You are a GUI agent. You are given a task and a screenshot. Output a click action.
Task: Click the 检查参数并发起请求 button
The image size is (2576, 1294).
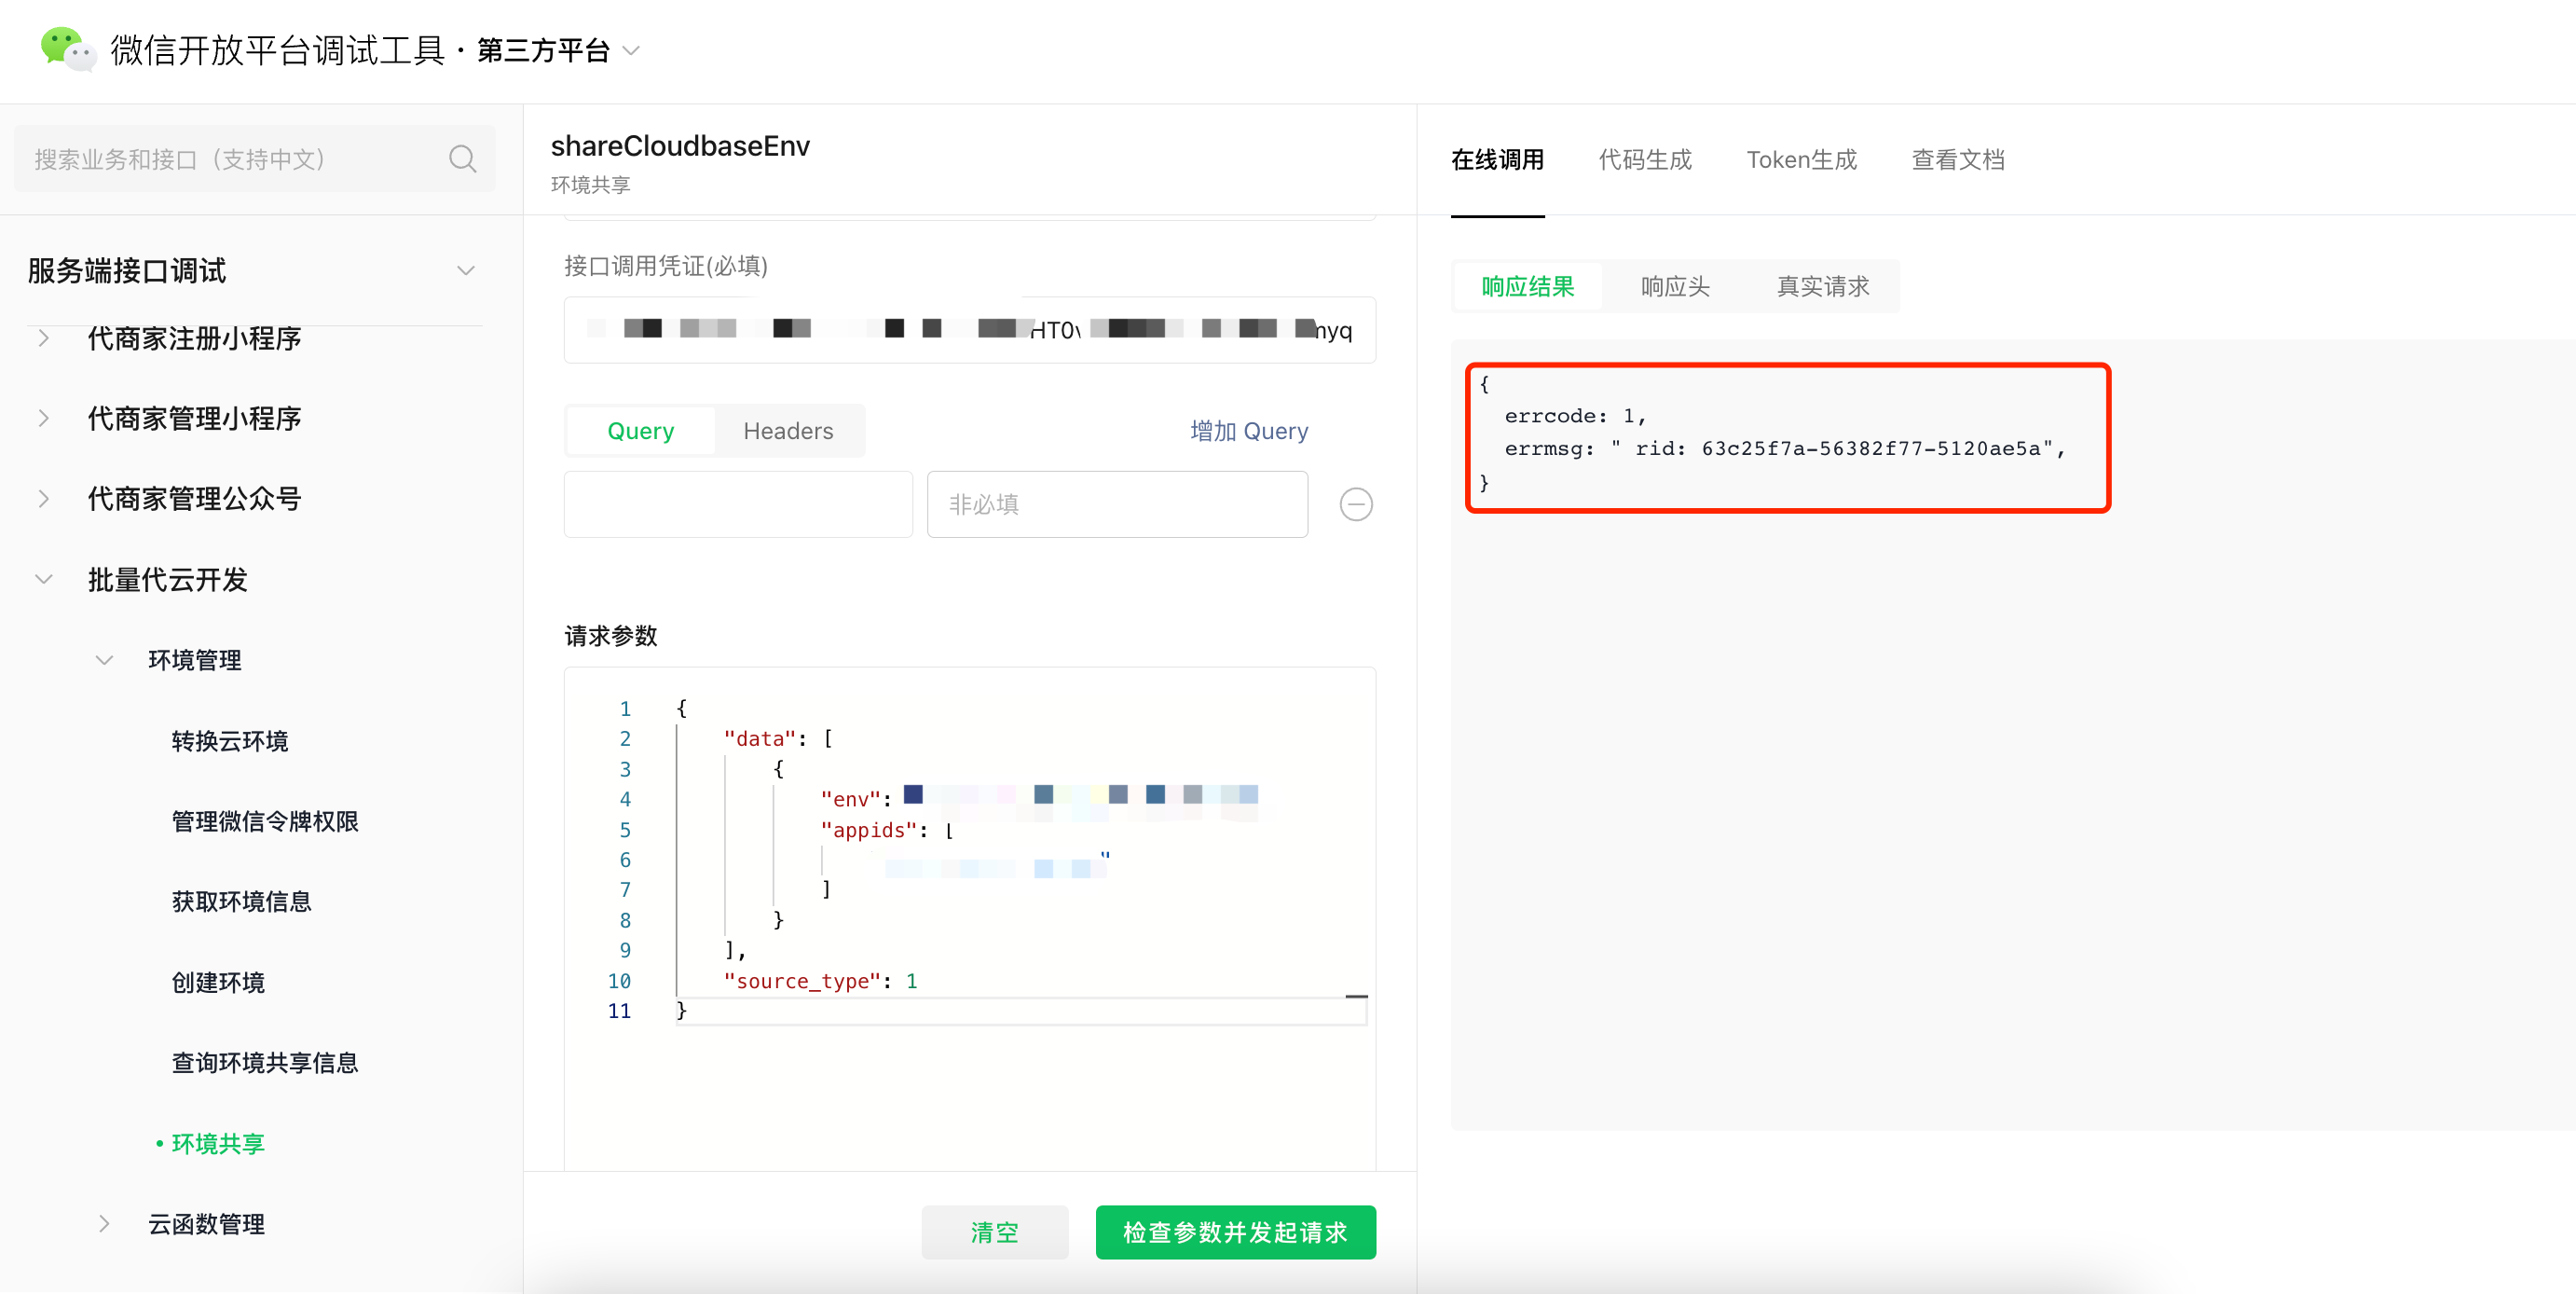coord(1235,1232)
